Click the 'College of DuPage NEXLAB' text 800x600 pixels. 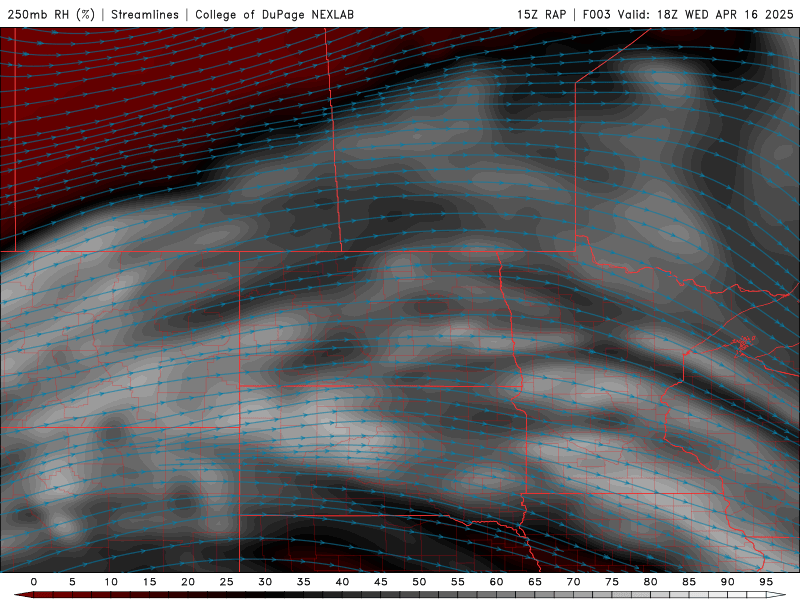point(274,14)
